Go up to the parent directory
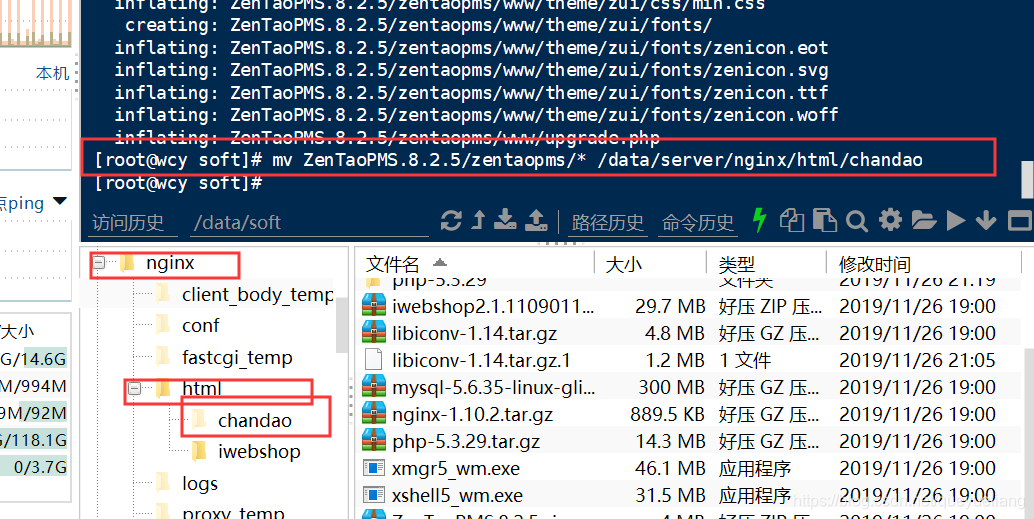Screen dimensions: 1034x519 (x=479, y=220)
